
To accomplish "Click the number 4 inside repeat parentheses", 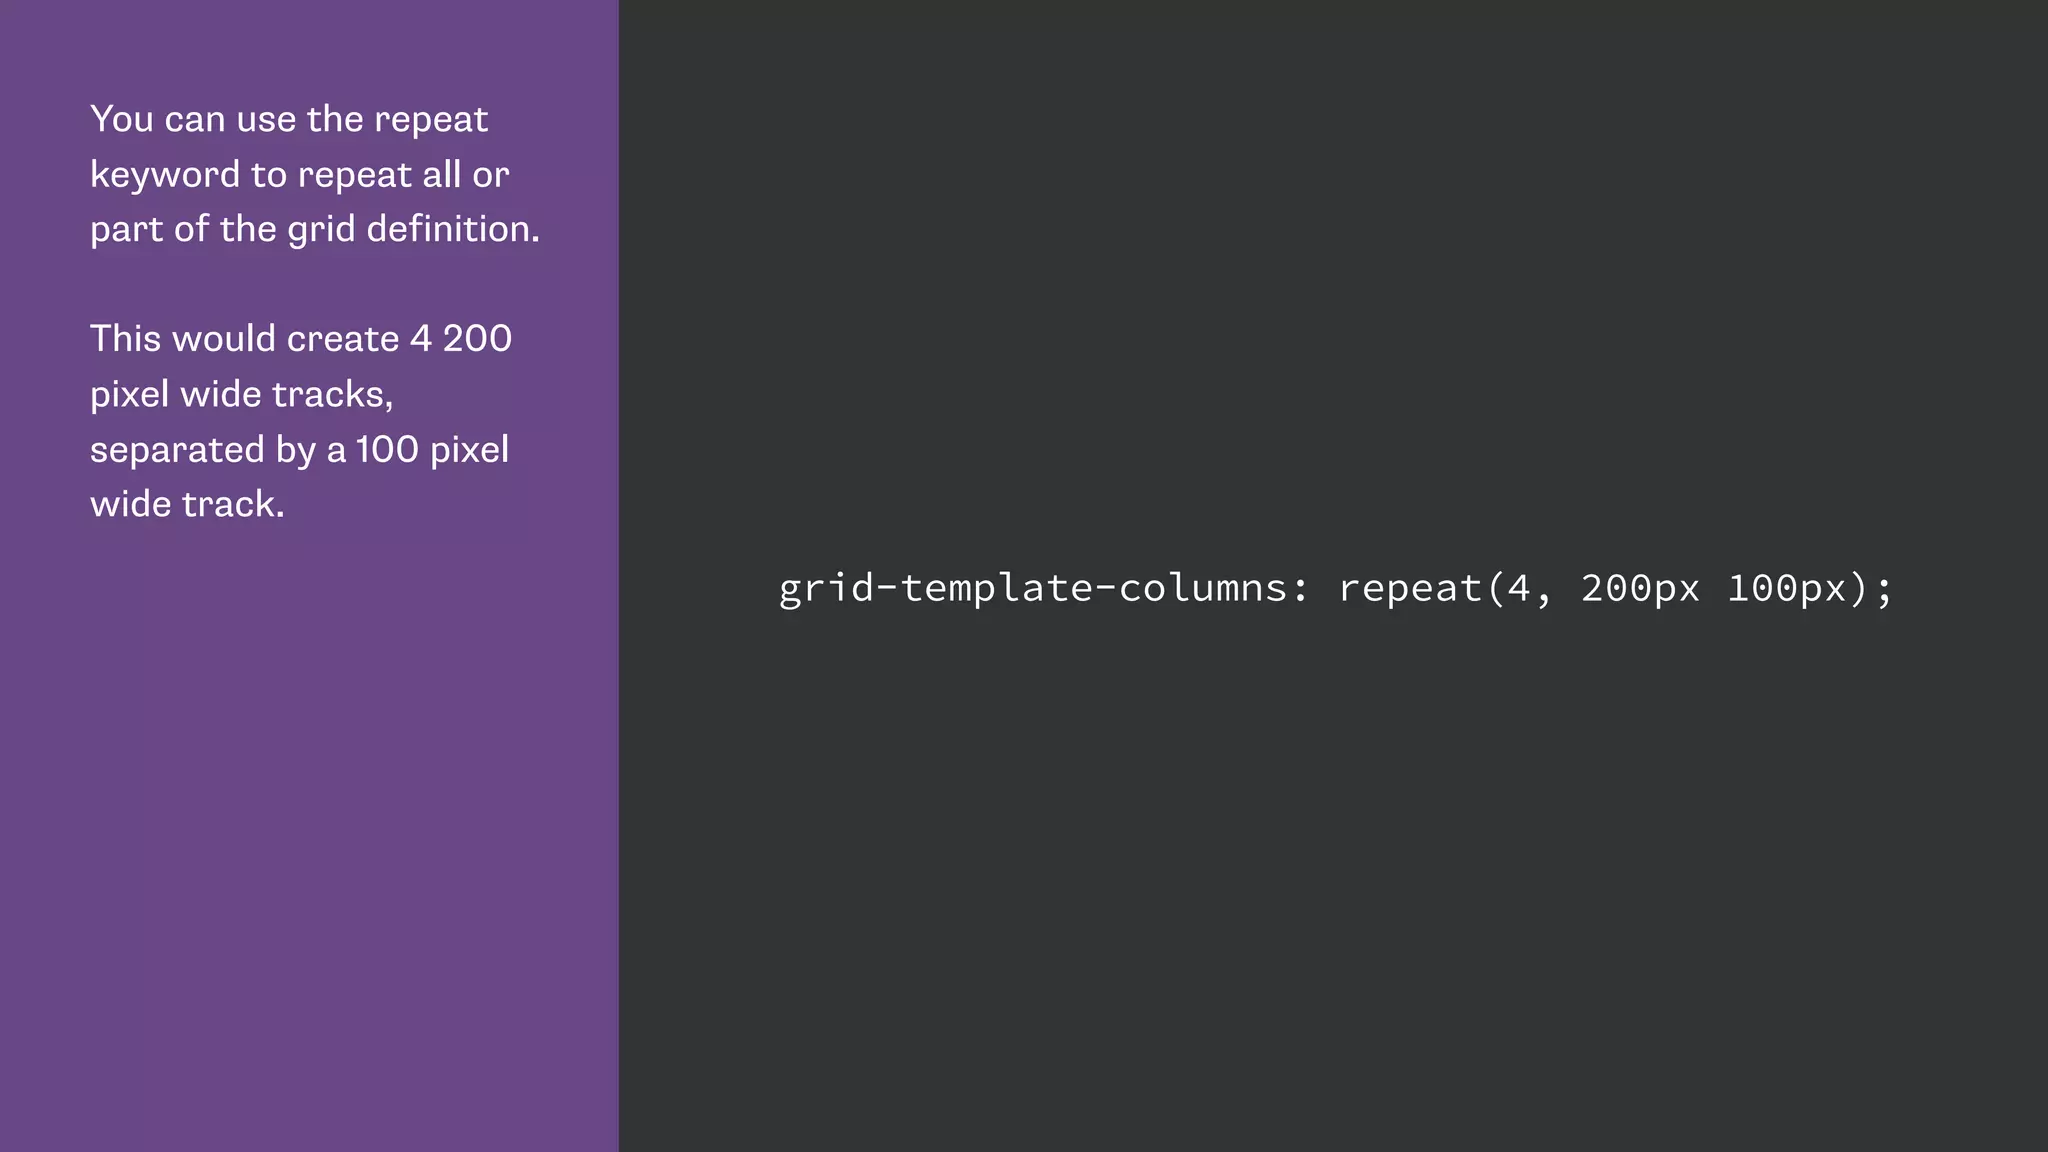I will pos(1519,588).
